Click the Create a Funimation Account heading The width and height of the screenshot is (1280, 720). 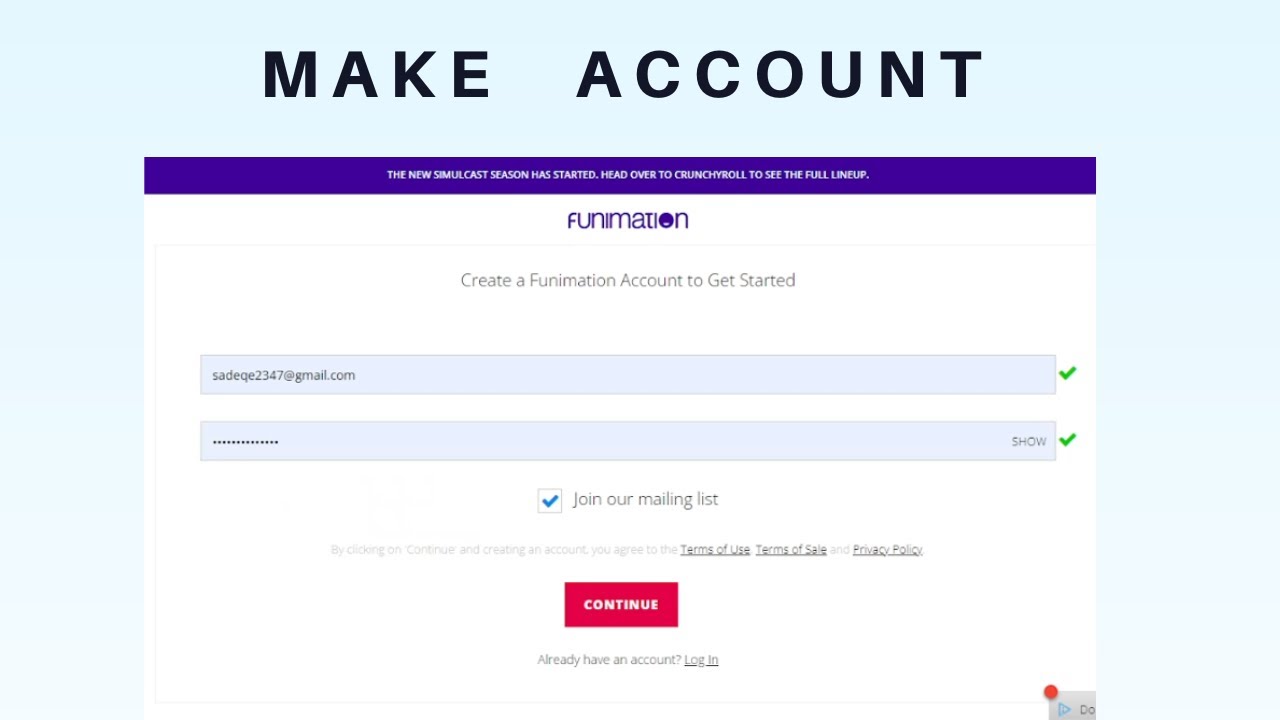pos(627,280)
